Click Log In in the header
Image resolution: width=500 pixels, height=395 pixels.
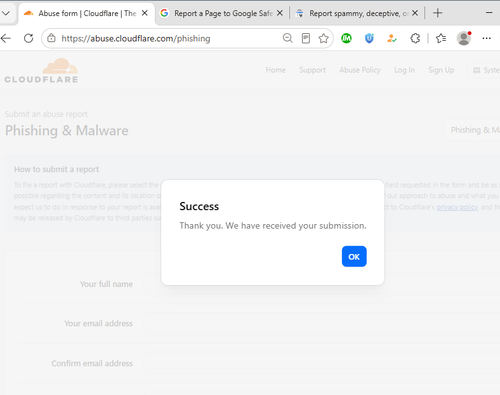[x=404, y=70]
